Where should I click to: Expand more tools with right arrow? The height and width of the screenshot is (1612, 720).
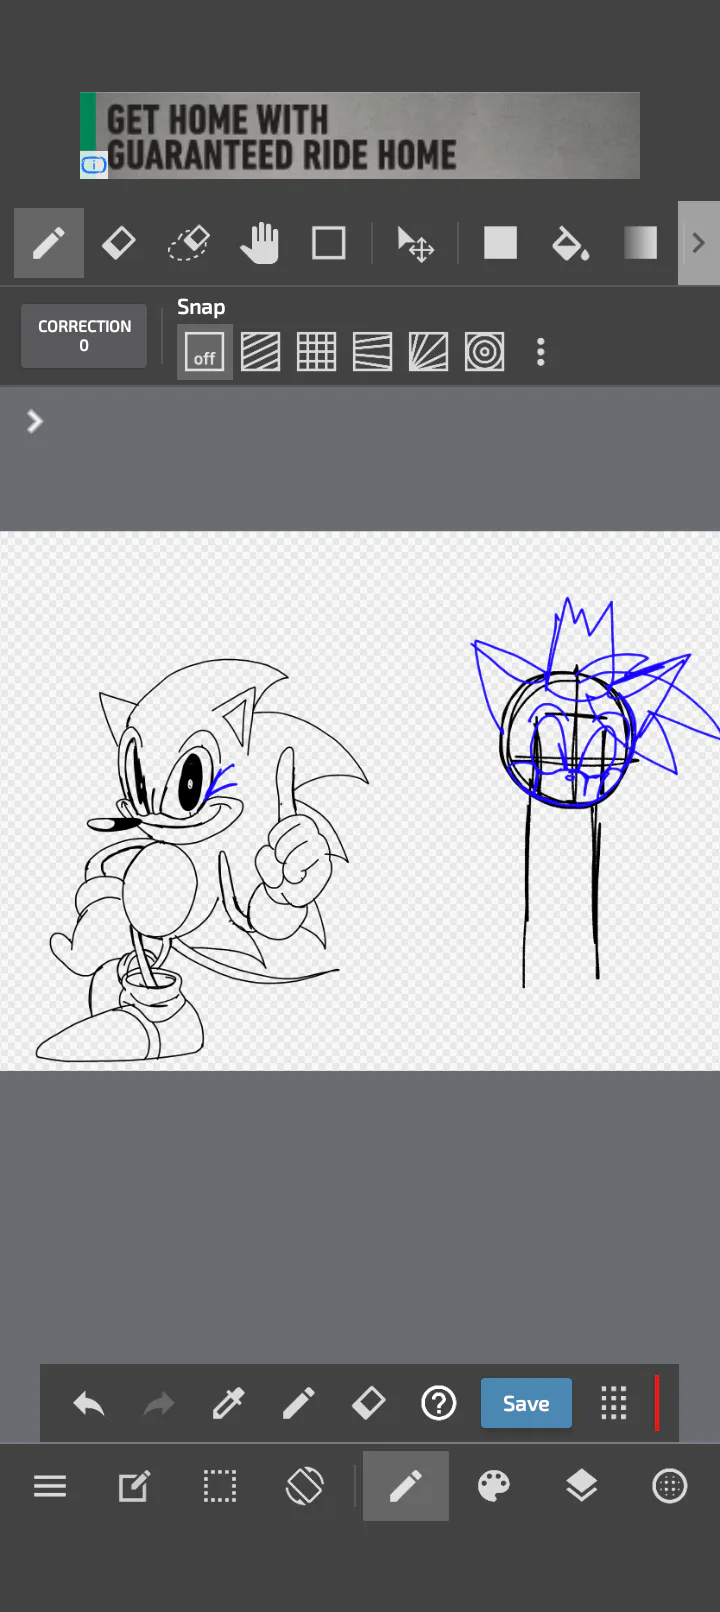coord(699,243)
